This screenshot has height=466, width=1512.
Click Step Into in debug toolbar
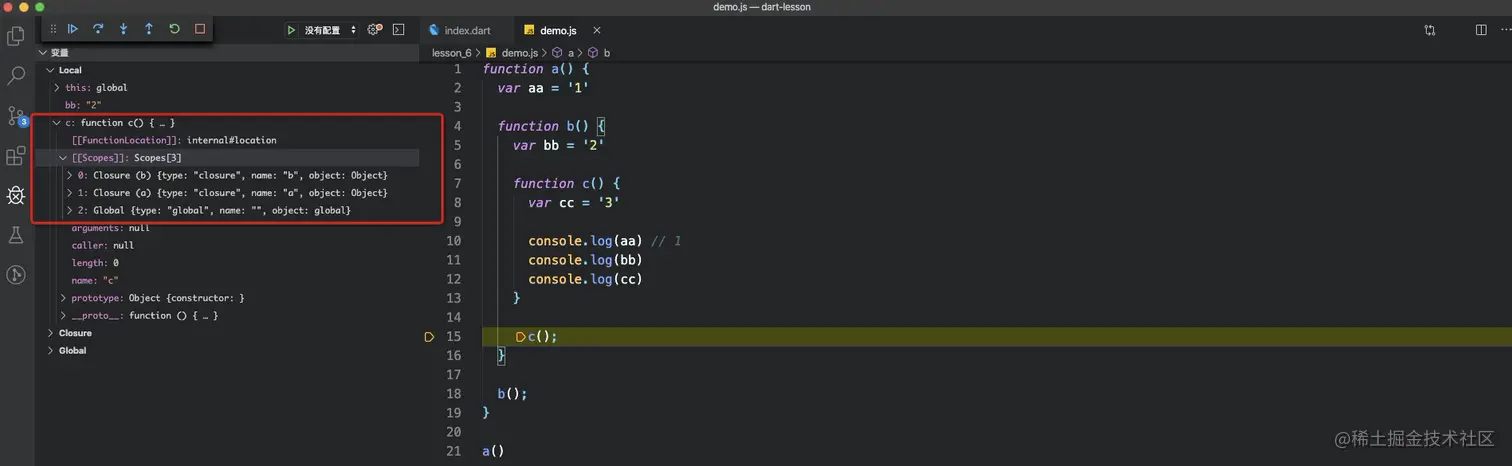(124, 29)
